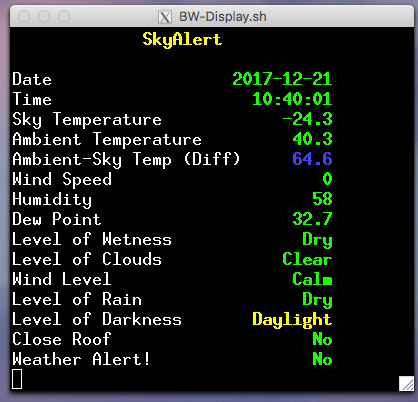The height and width of the screenshot is (402, 418).
Task: Click Level of Rain label
Action: pyautogui.click(x=77, y=299)
